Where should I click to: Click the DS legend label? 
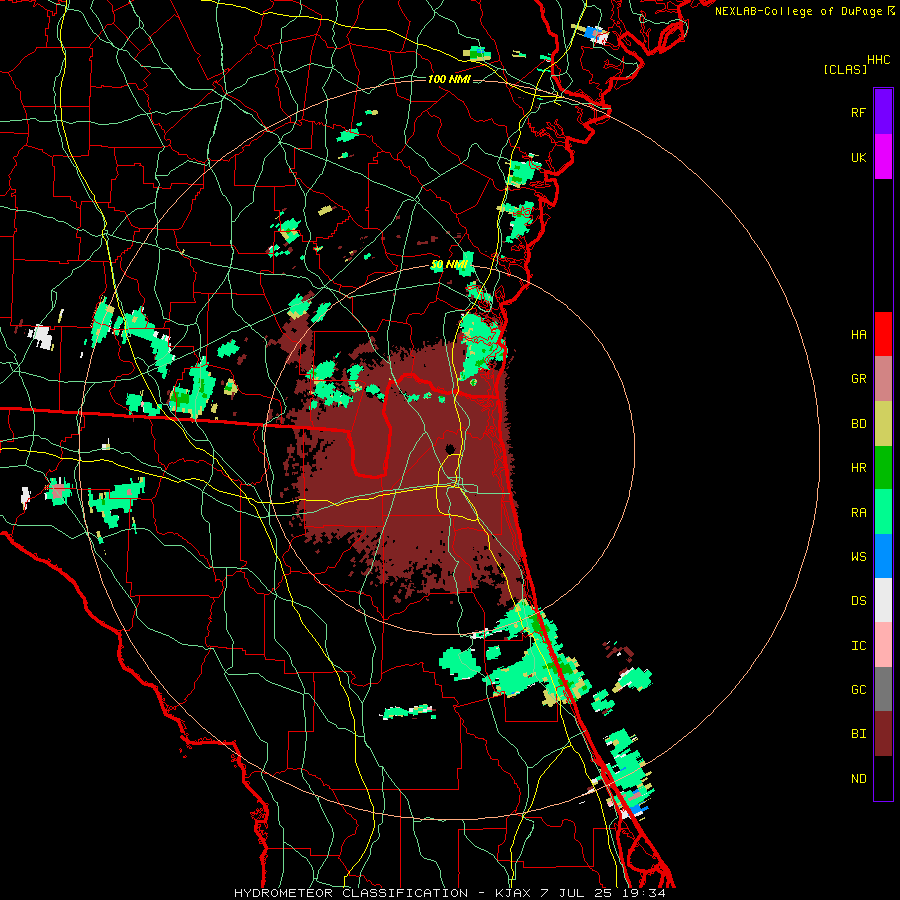point(858,600)
